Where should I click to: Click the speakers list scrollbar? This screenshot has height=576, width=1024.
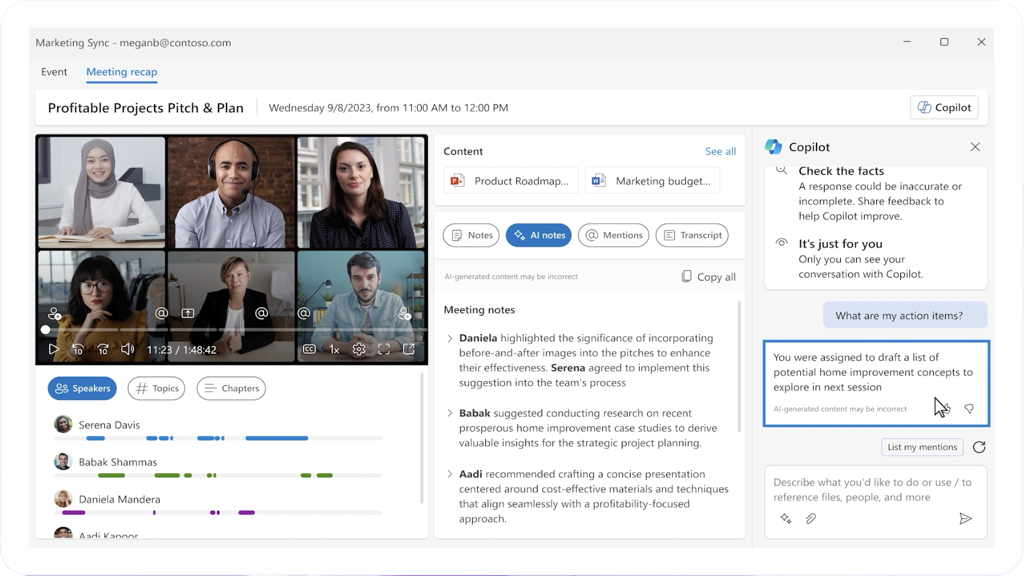click(x=422, y=438)
